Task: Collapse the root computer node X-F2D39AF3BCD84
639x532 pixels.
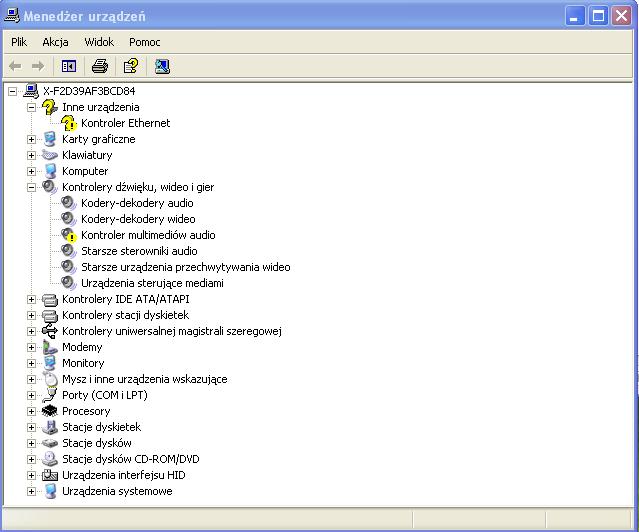Action: 13,91
